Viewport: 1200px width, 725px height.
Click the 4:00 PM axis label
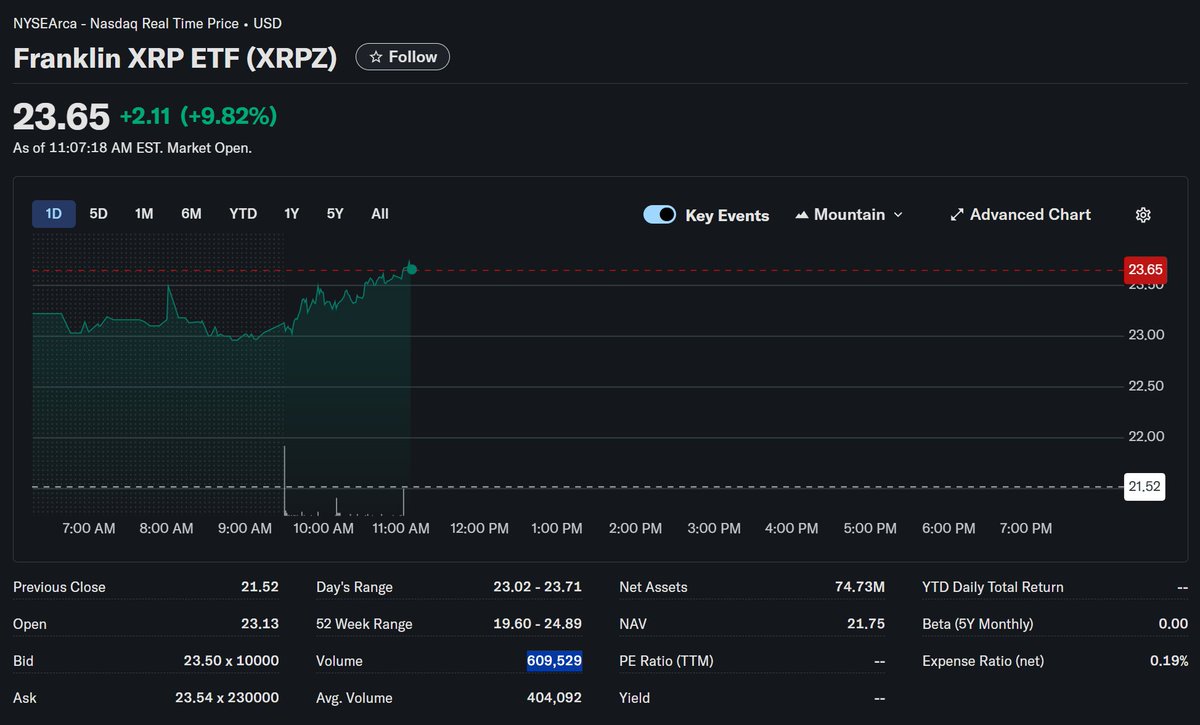pos(792,528)
